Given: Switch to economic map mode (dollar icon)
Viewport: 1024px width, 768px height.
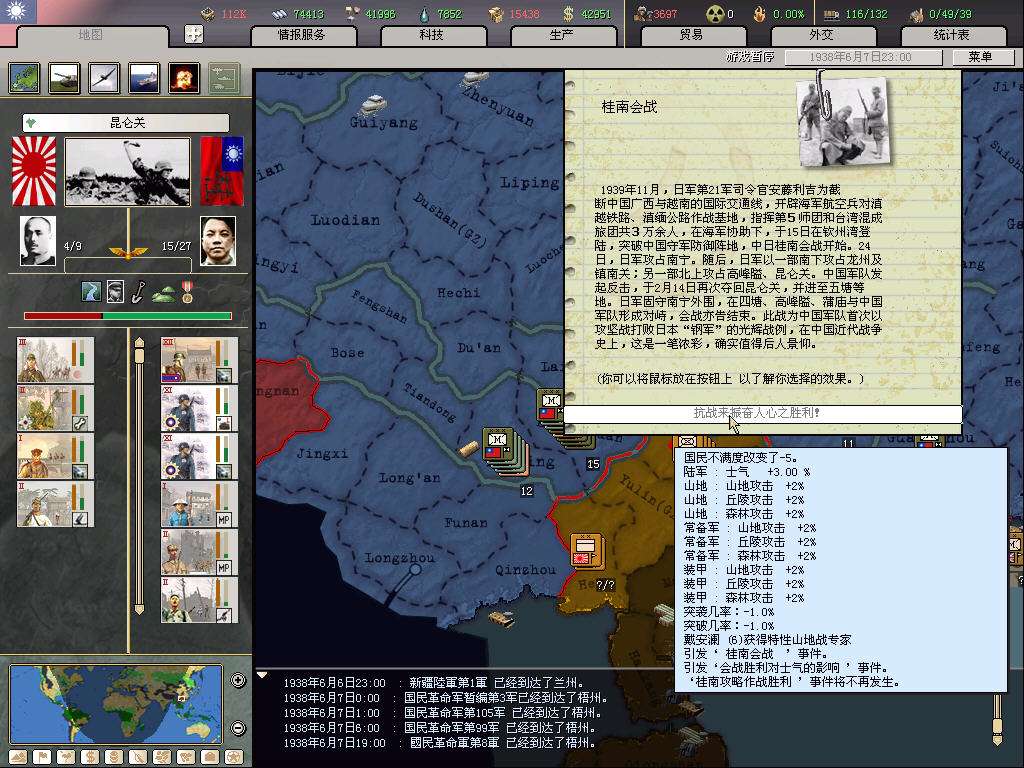Looking at the screenshot, I should point(89,757).
